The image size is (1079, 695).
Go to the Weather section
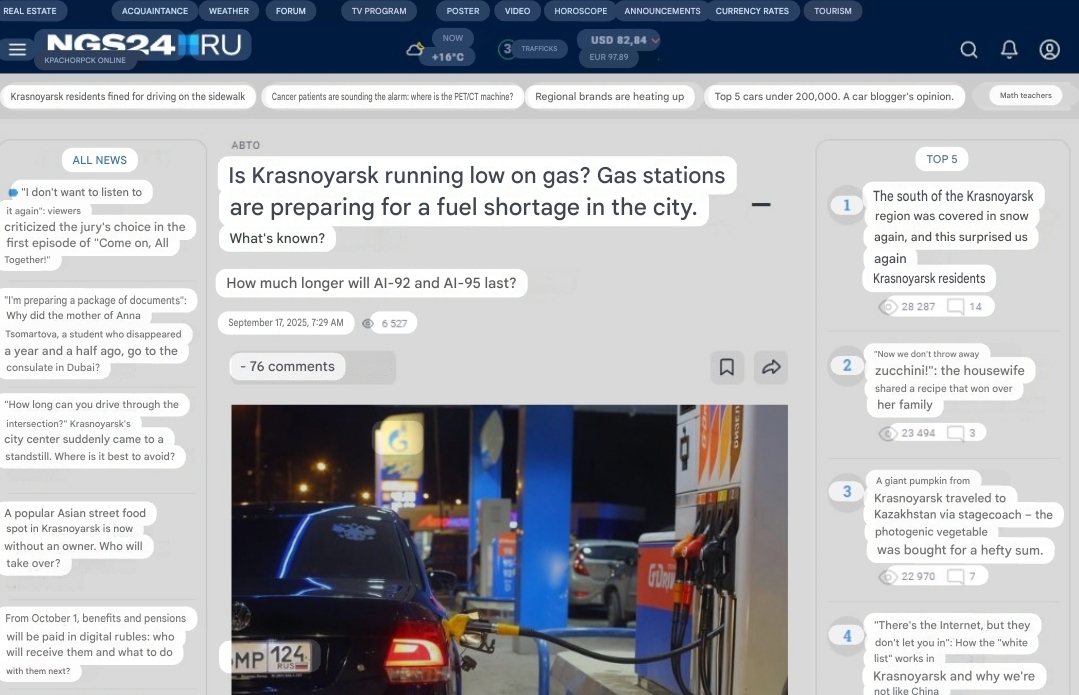[229, 11]
